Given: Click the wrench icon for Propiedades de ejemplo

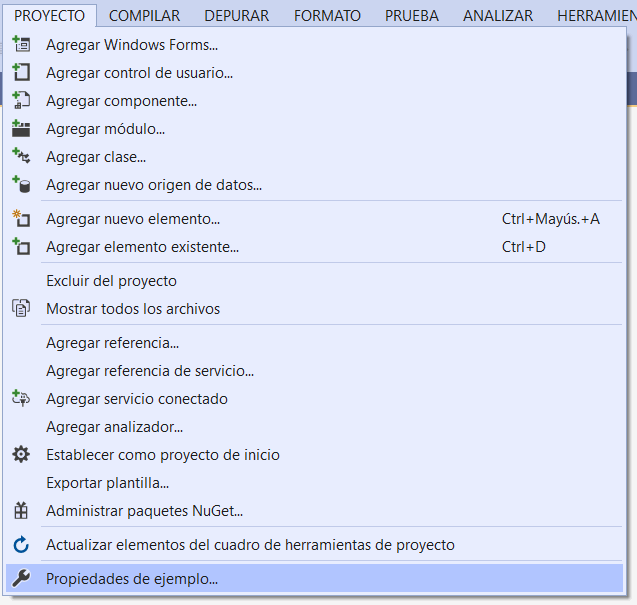Looking at the screenshot, I should [21, 578].
